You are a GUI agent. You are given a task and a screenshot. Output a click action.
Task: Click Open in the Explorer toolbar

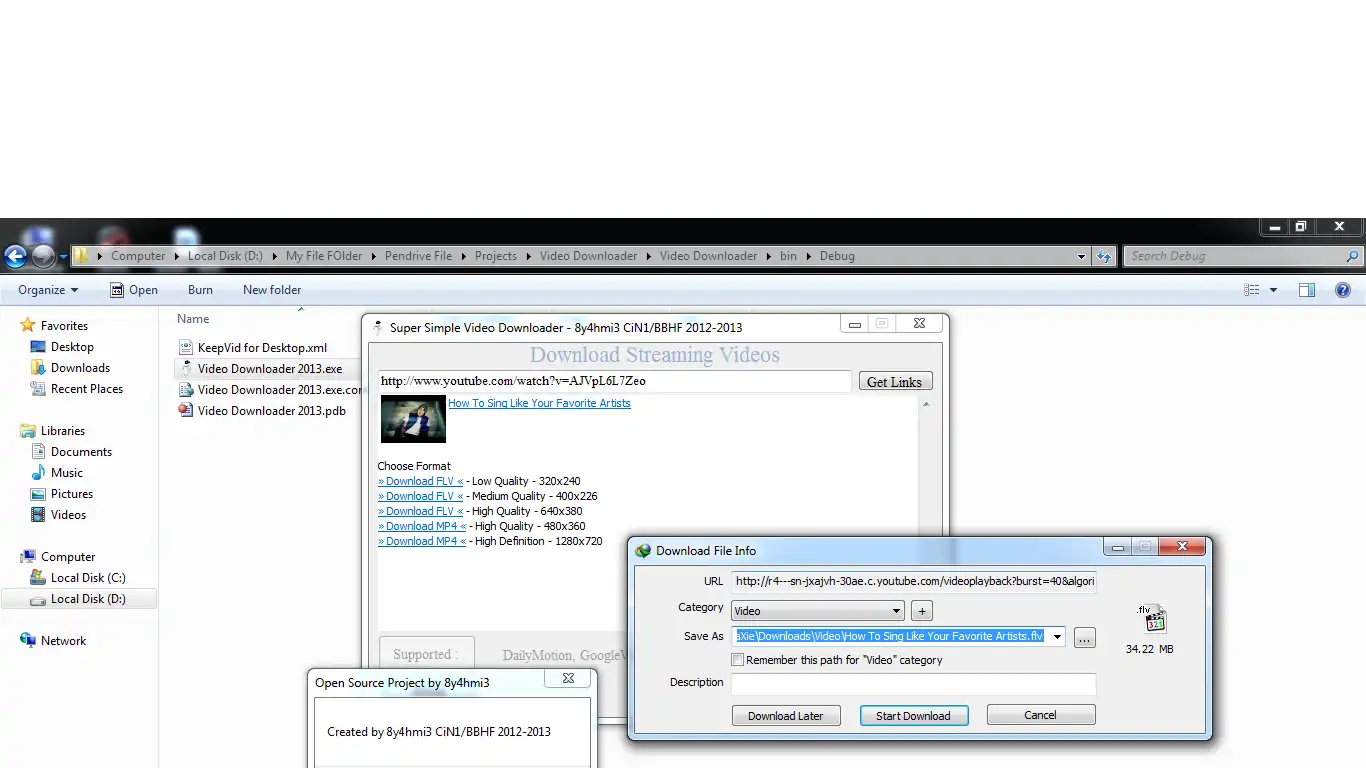point(134,290)
